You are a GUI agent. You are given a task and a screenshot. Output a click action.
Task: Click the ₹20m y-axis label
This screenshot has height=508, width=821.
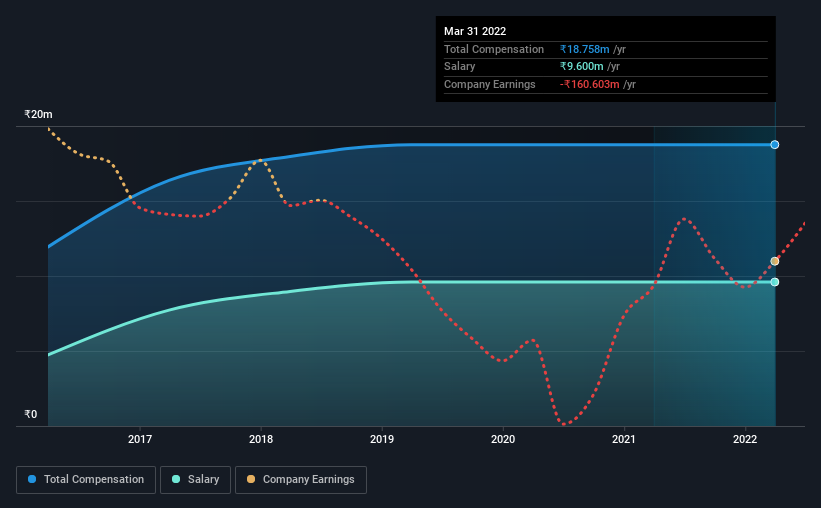pos(38,114)
